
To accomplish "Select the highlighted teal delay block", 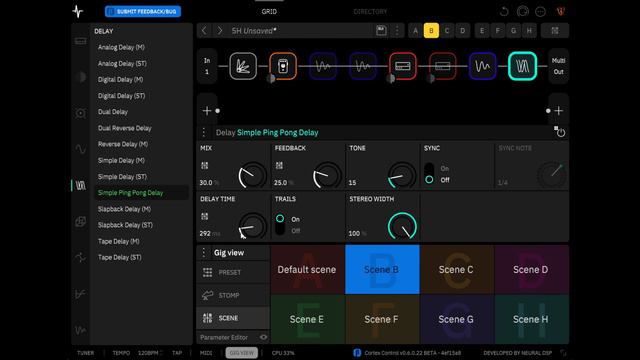I will 522,66.
